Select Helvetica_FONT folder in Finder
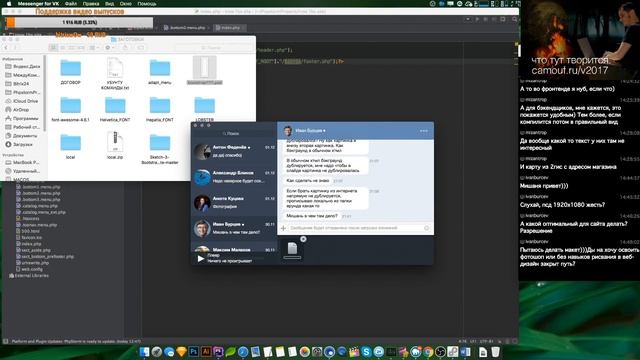The image size is (640, 360). pos(115,109)
